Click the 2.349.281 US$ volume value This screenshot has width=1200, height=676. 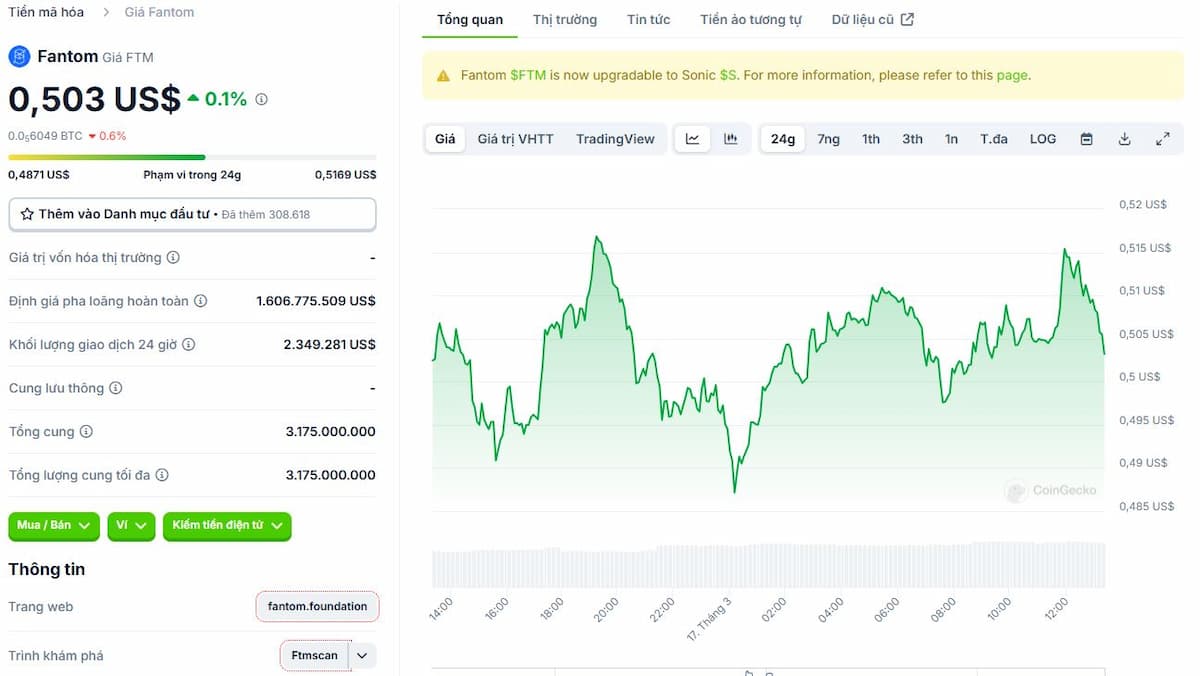(330, 344)
